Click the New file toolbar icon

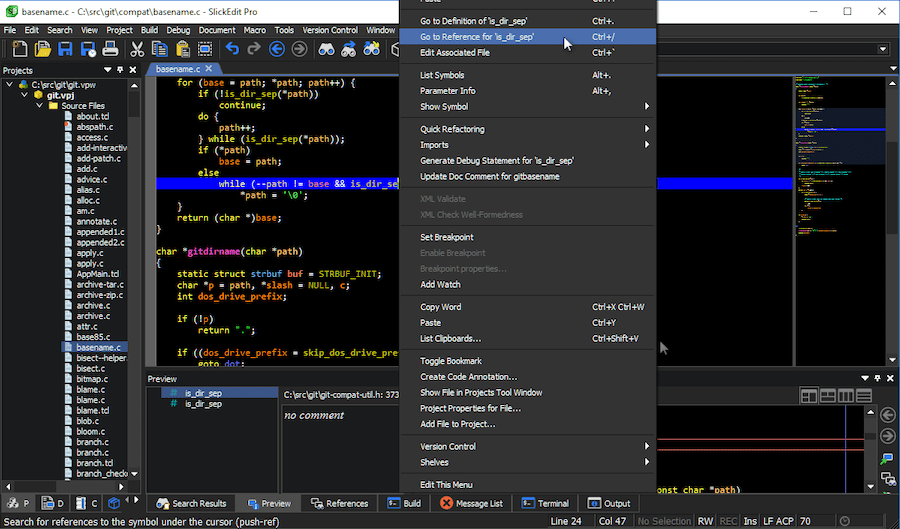(20, 49)
